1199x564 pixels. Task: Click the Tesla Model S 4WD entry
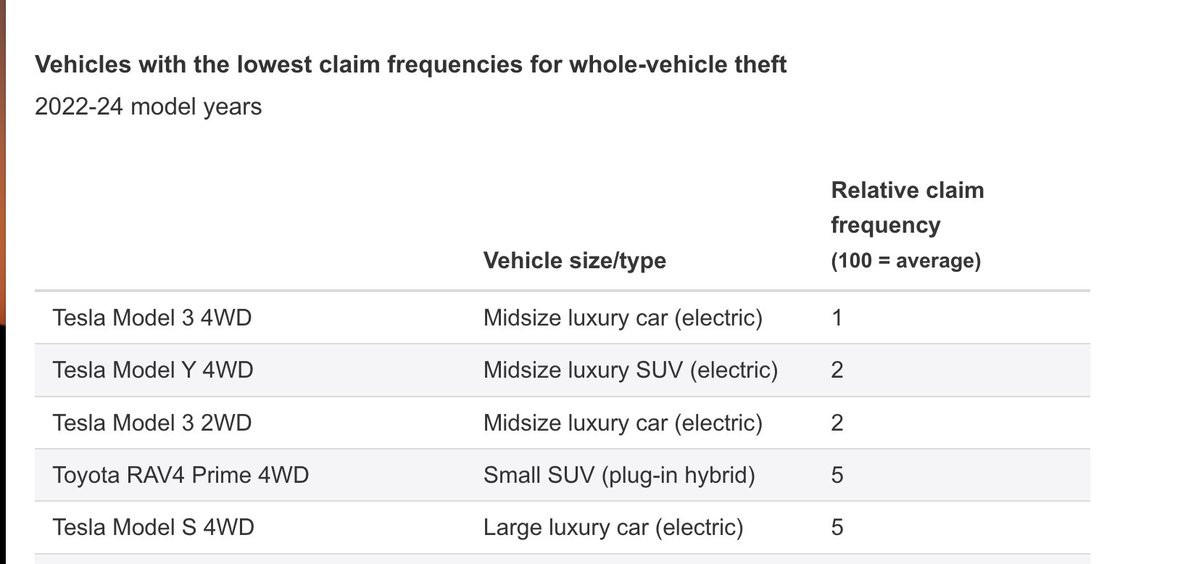pyautogui.click(x=153, y=528)
